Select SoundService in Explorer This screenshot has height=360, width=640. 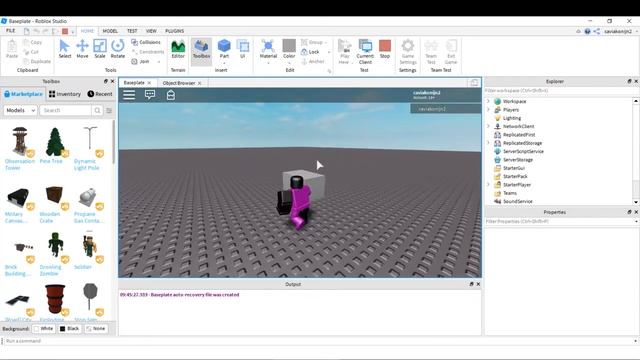click(518, 201)
